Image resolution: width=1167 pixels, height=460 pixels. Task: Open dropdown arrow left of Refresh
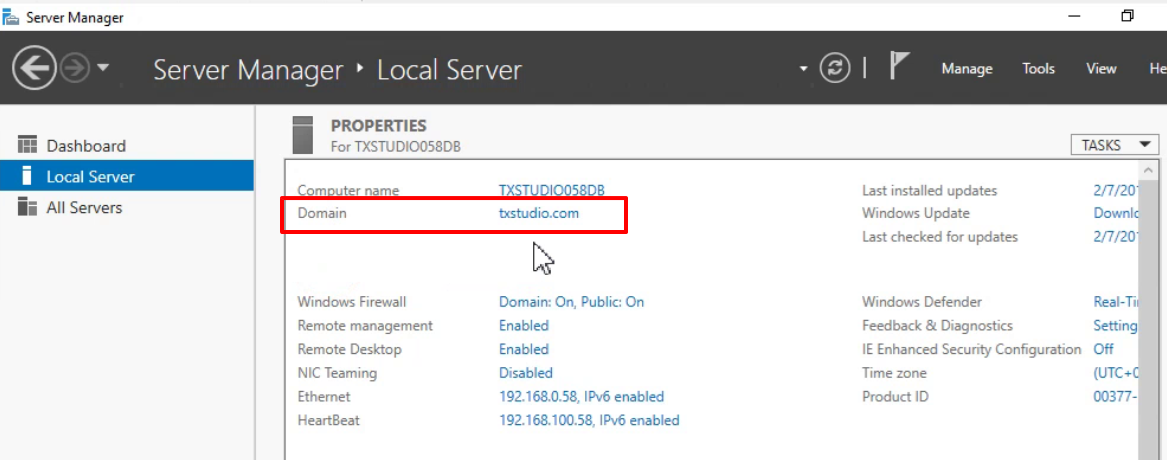(x=803, y=69)
